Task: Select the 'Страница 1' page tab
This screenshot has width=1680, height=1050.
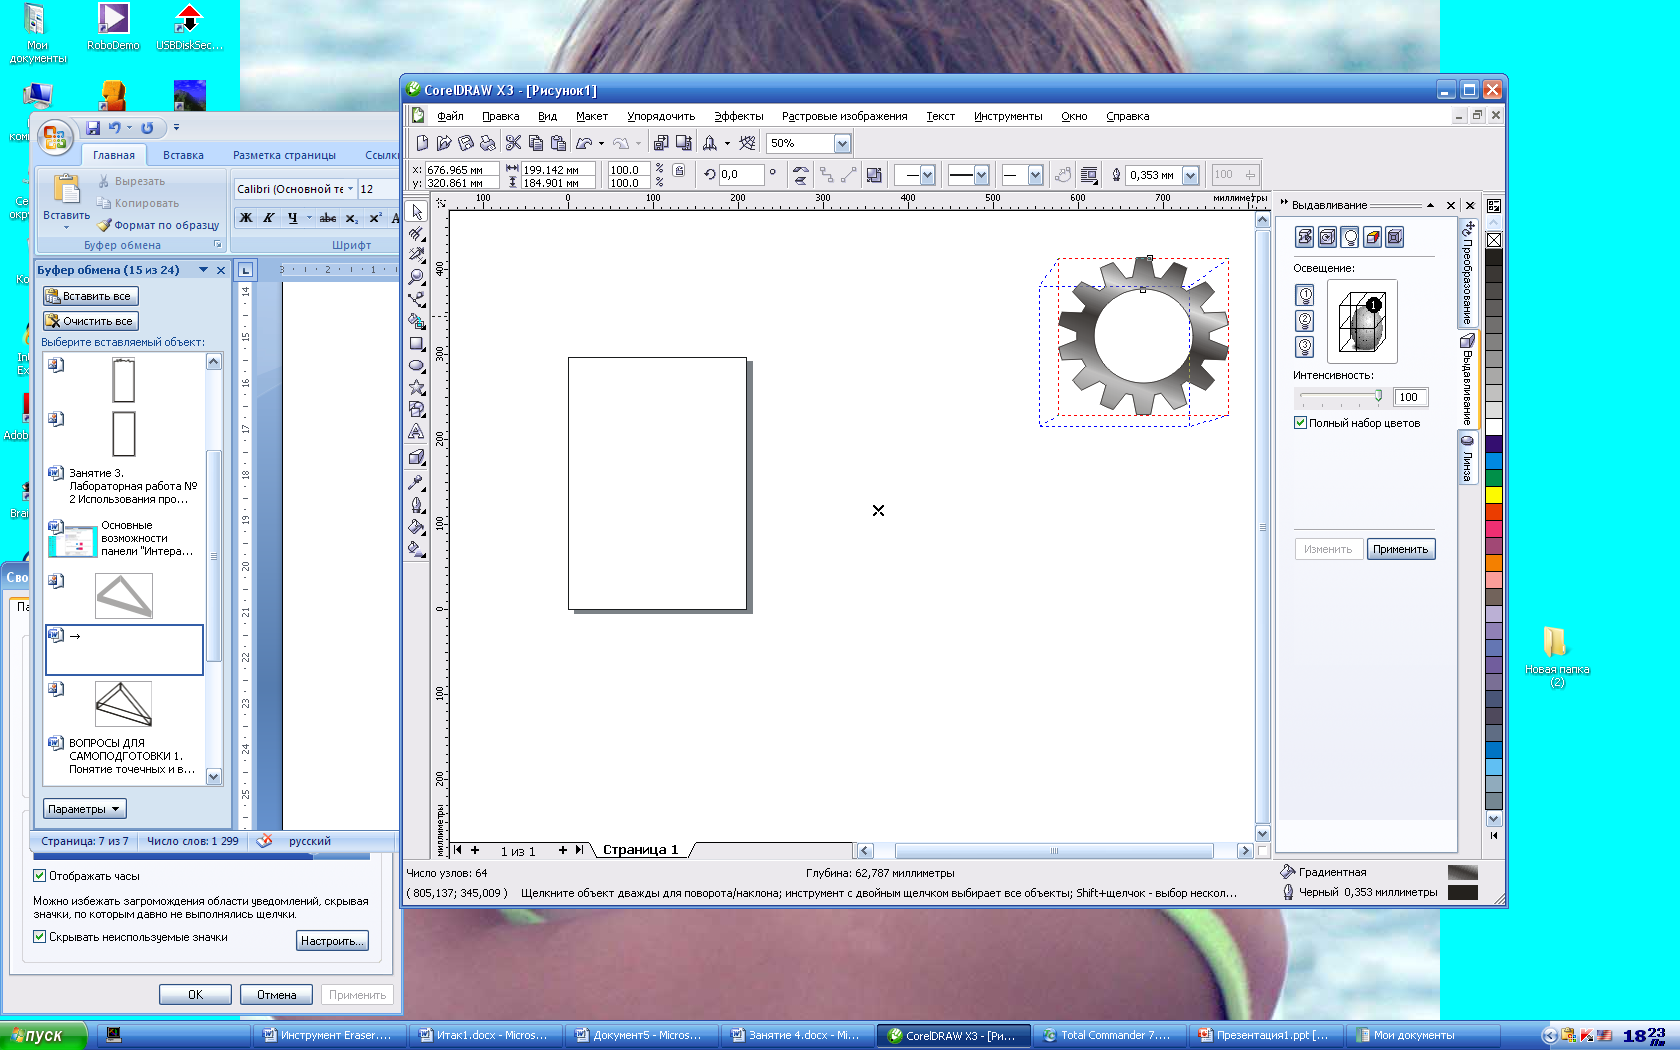Action: pyautogui.click(x=640, y=850)
